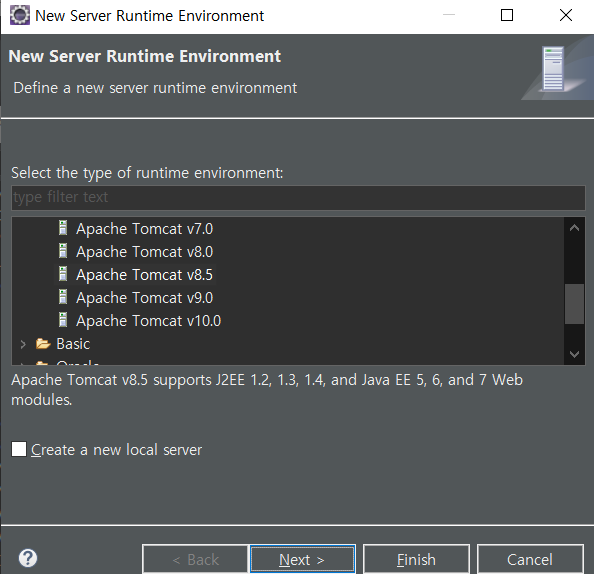Screen dimensions: 594x574
Task: Click the Apache Tomcat v8.5 server icon
Action: (x=63, y=274)
